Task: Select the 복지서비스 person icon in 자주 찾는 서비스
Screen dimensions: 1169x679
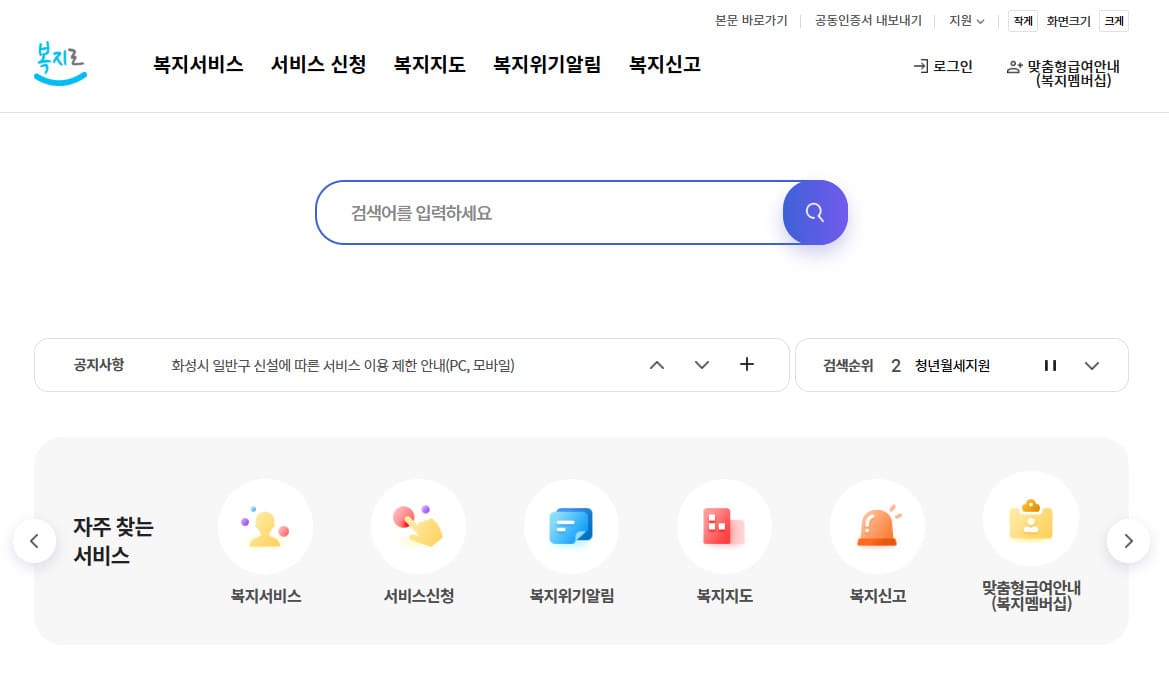Action: pyautogui.click(x=265, y=526)
